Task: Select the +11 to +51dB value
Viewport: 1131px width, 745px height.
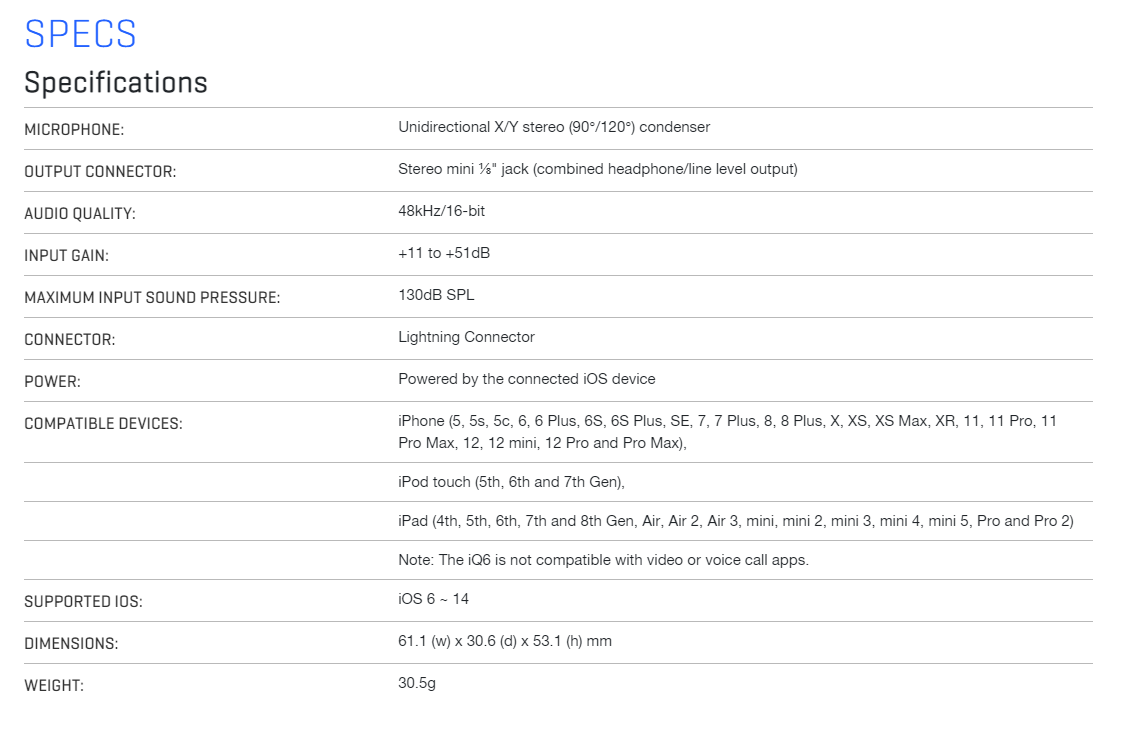Action: (444, 253)
